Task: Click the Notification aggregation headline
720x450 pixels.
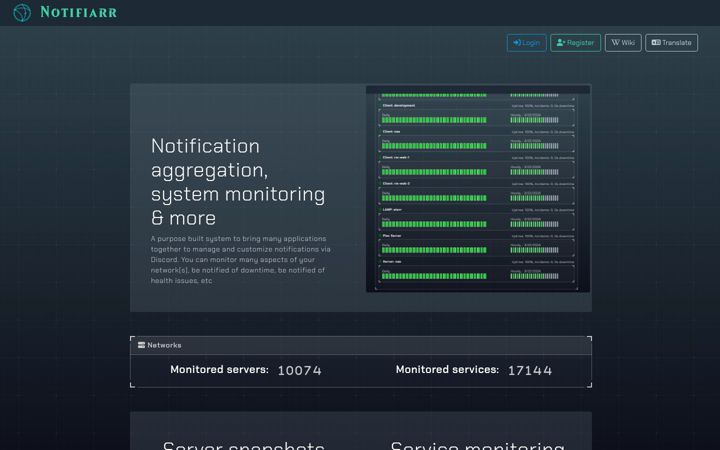Action: (x=238, y=182)
